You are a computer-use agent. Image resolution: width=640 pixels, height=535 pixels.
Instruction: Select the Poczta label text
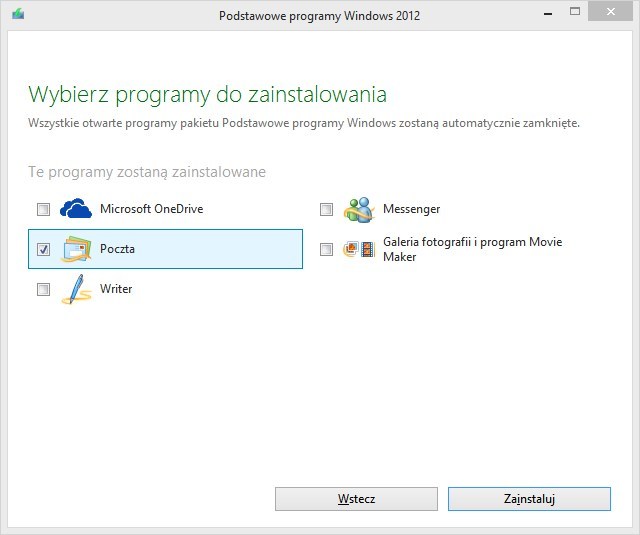117,249
